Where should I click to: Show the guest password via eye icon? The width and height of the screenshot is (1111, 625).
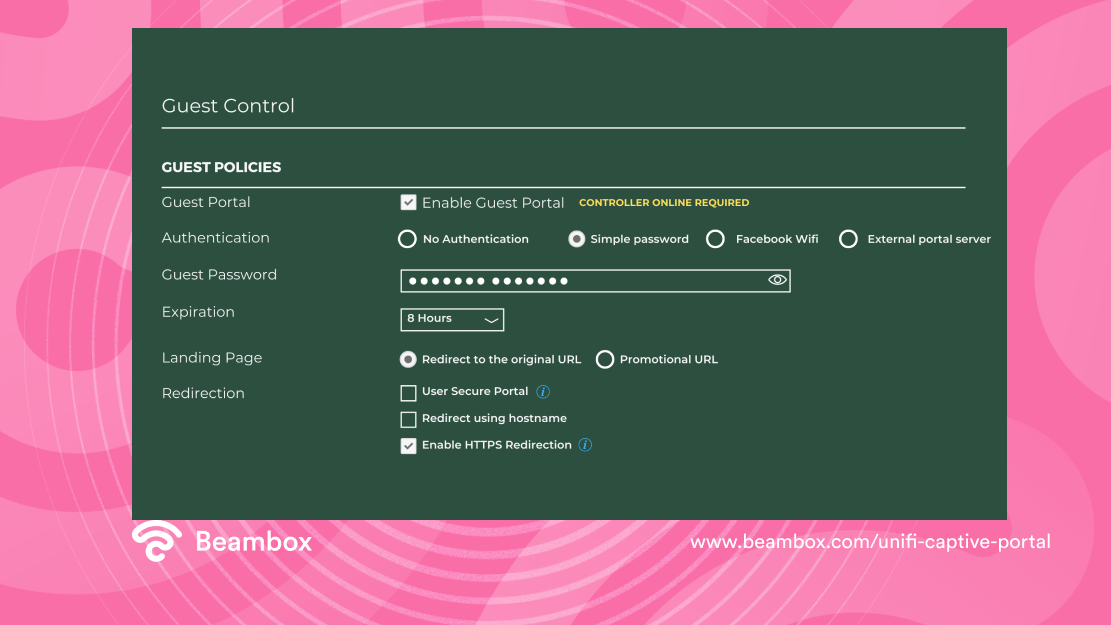(777, 280)
